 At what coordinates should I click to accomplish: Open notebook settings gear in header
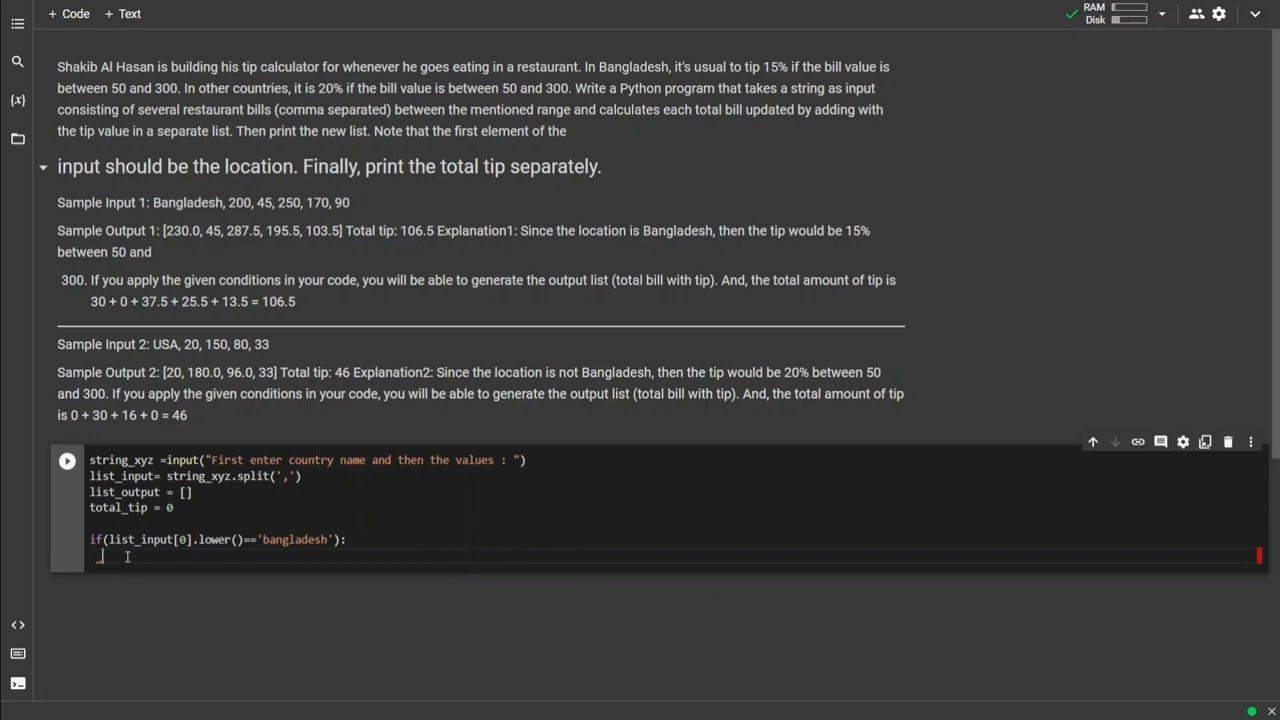(x=1219, y=14)
